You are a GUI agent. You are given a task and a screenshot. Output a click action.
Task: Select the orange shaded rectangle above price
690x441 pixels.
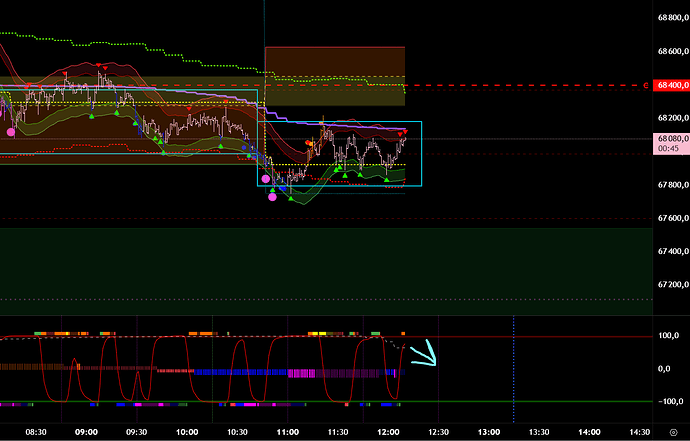[x=334, y=75]
